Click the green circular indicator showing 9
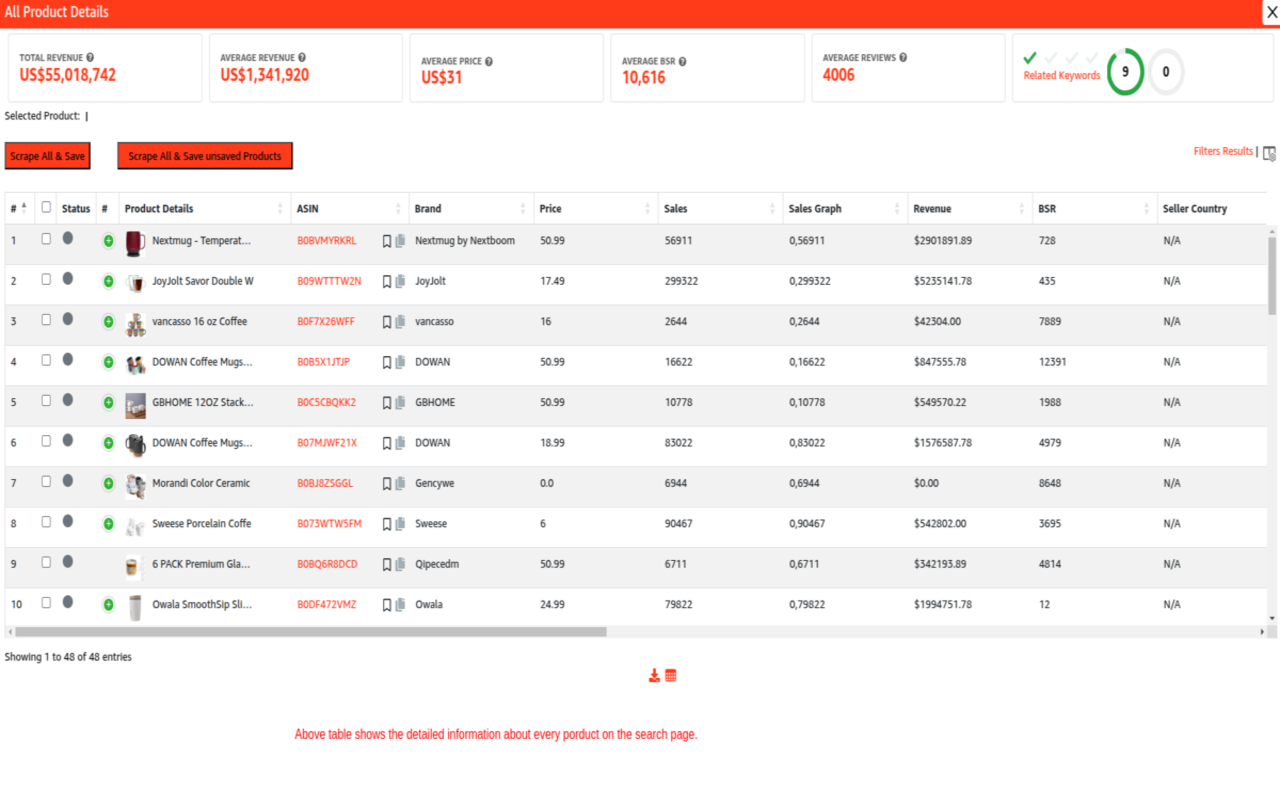Screen dimensions: 1280x800 click(x=1125, y=72)
